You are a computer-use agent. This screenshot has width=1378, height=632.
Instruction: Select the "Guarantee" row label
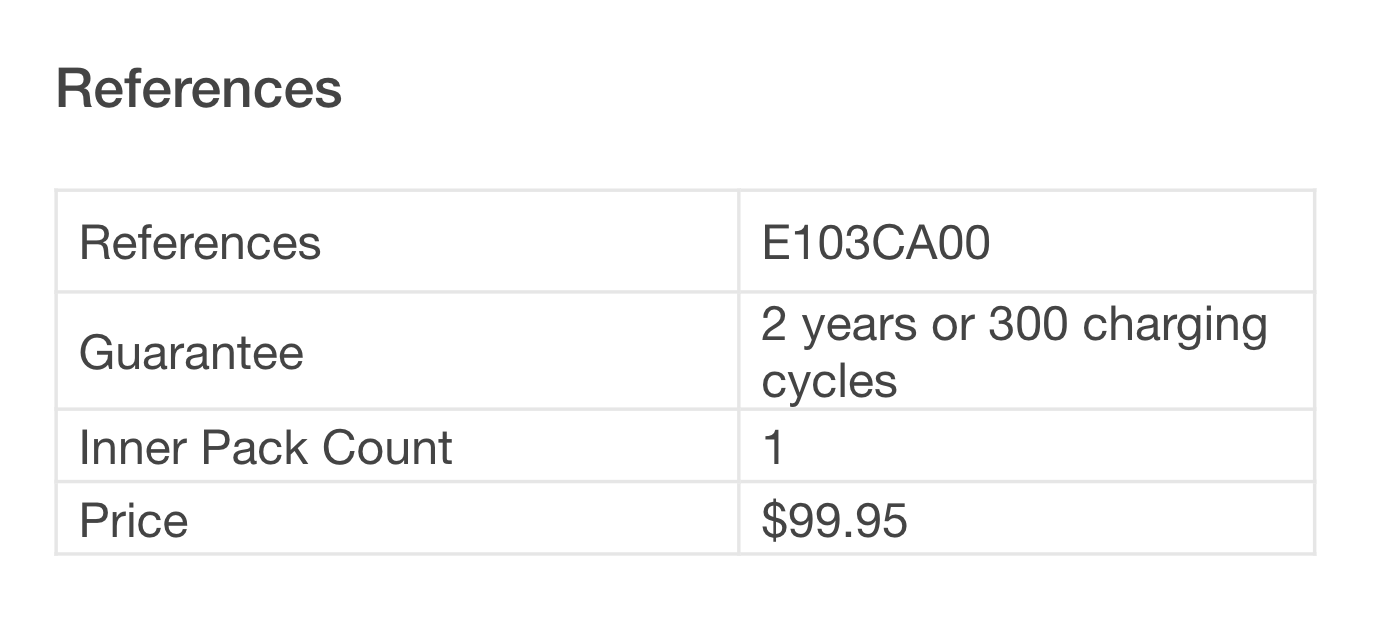click(x=191, y=353)
